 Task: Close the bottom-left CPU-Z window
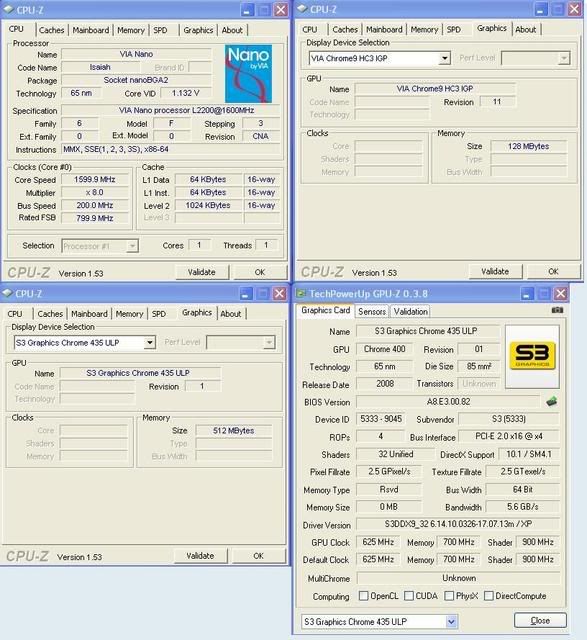pyautogui.click(x=279, y=293)
